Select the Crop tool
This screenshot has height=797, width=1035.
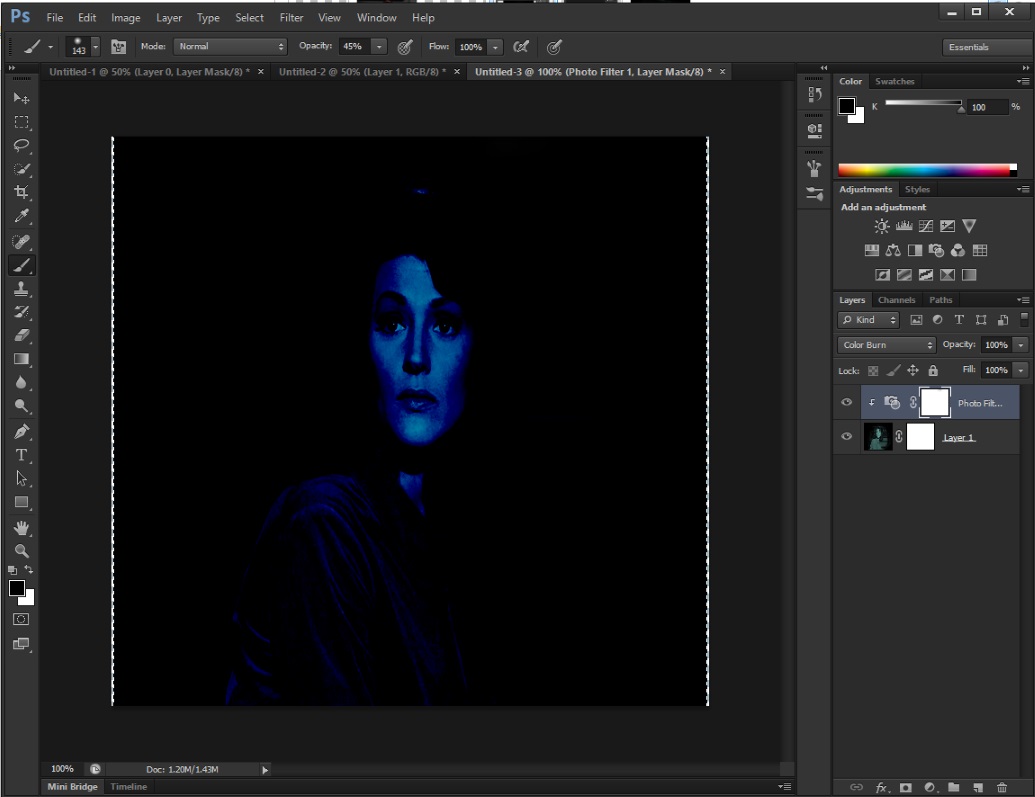click(21, 193)
